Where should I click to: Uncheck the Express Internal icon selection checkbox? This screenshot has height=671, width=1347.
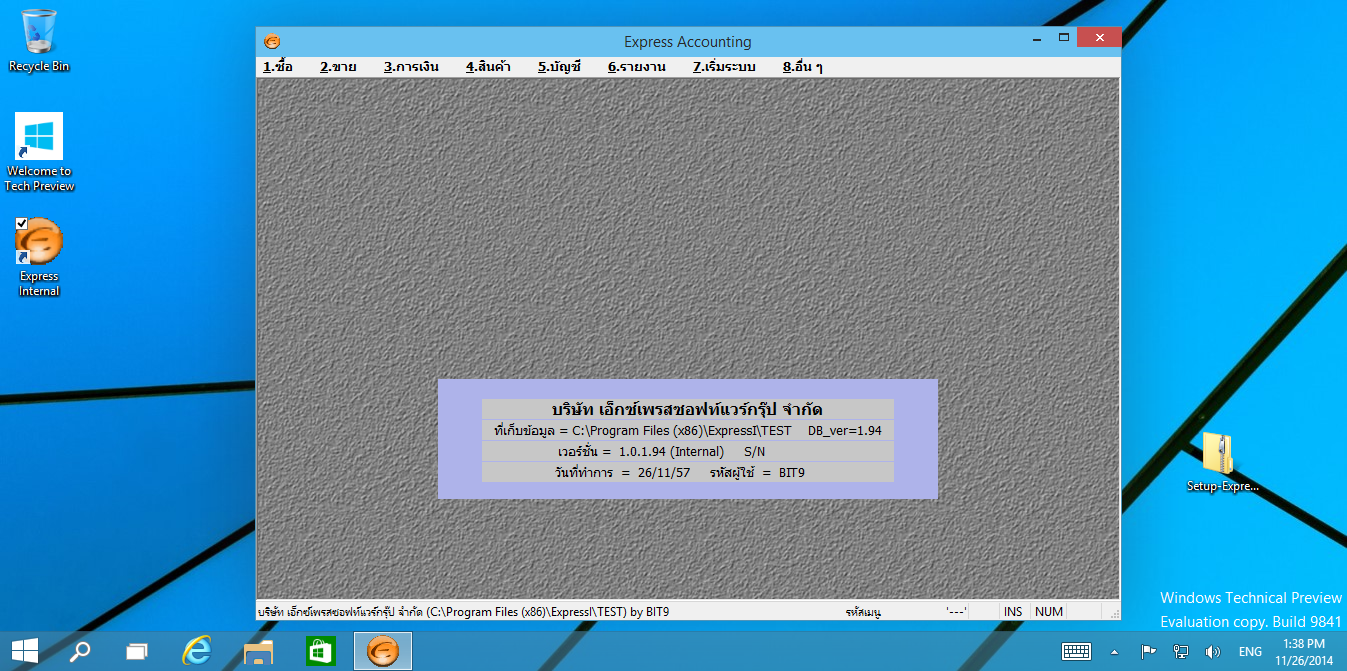pos(22,222)
